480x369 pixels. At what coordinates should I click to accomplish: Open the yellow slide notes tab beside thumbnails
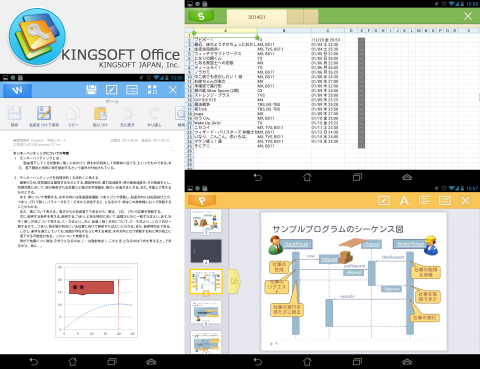point(234,281)
